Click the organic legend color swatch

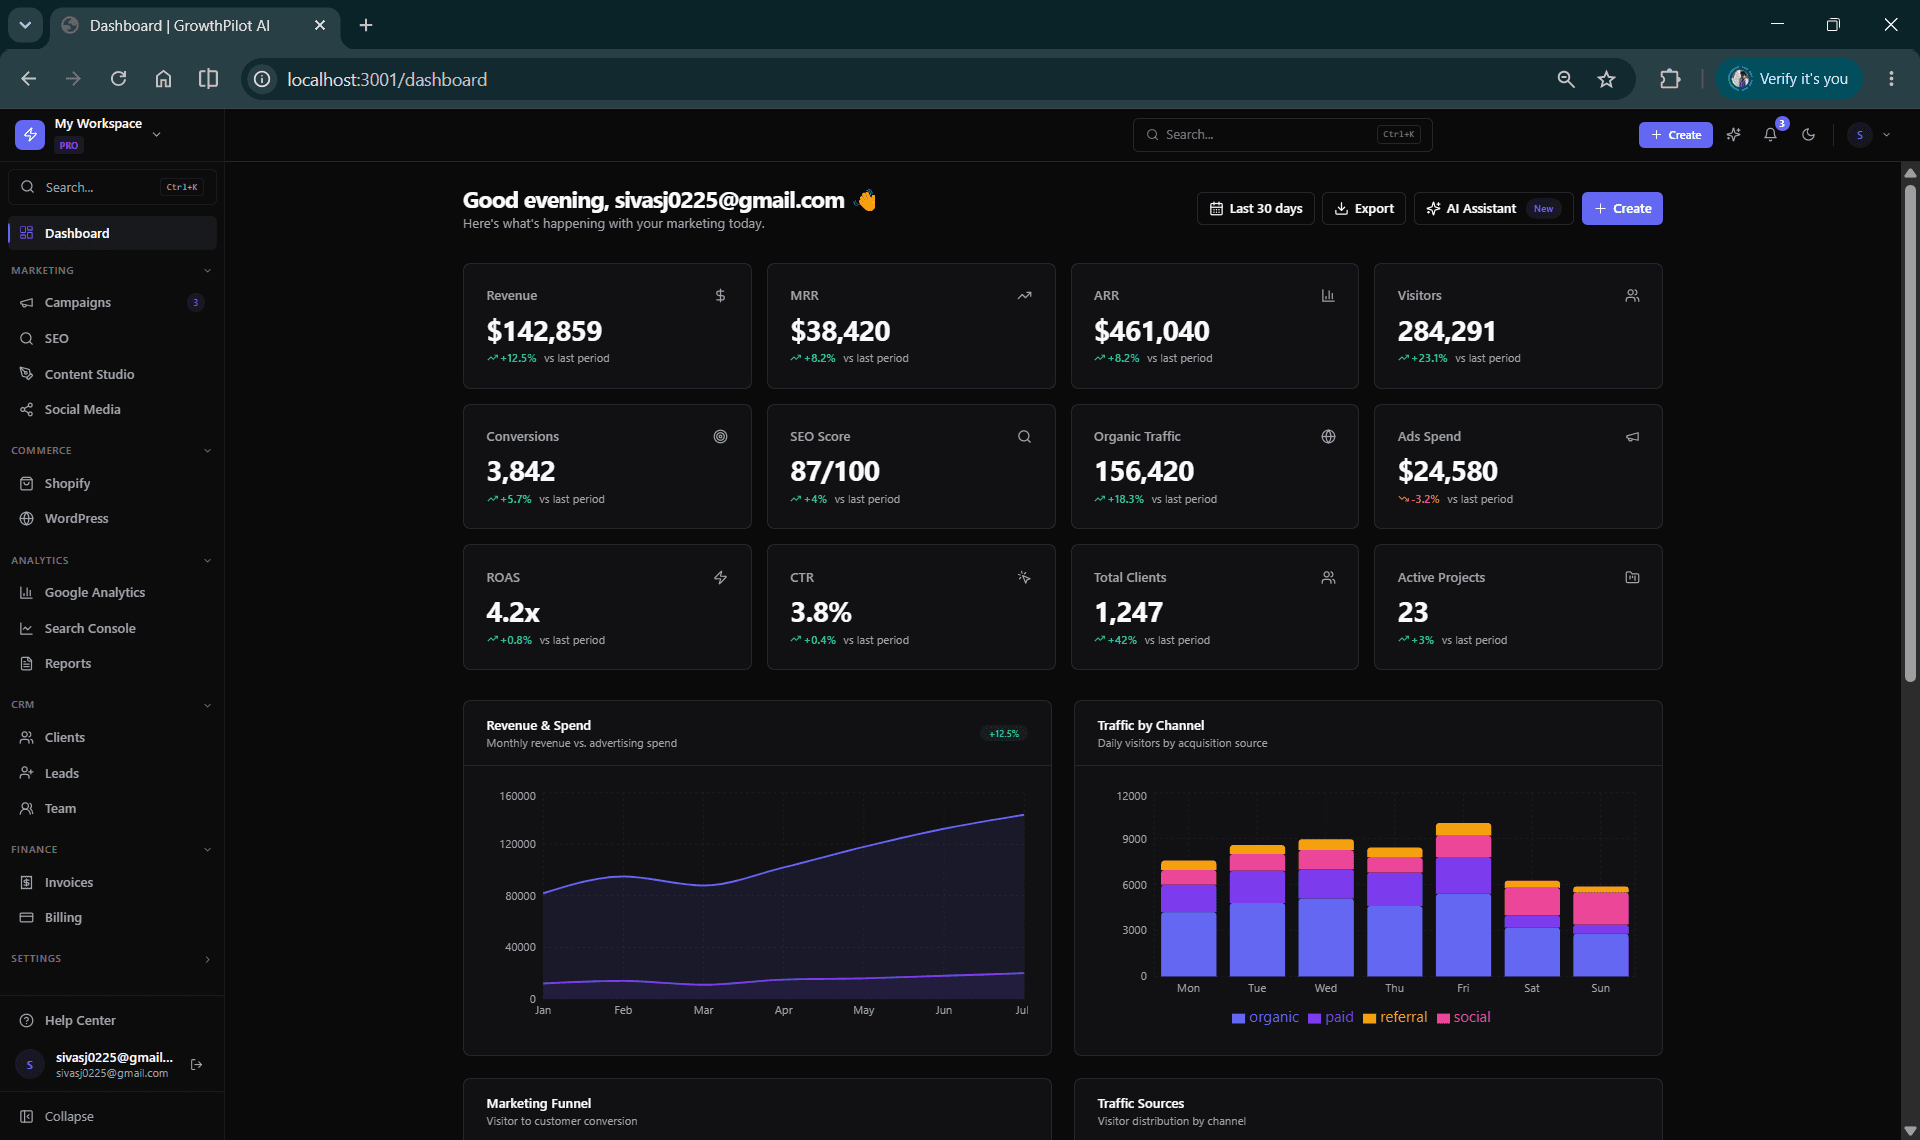tap(1238, 1019)
